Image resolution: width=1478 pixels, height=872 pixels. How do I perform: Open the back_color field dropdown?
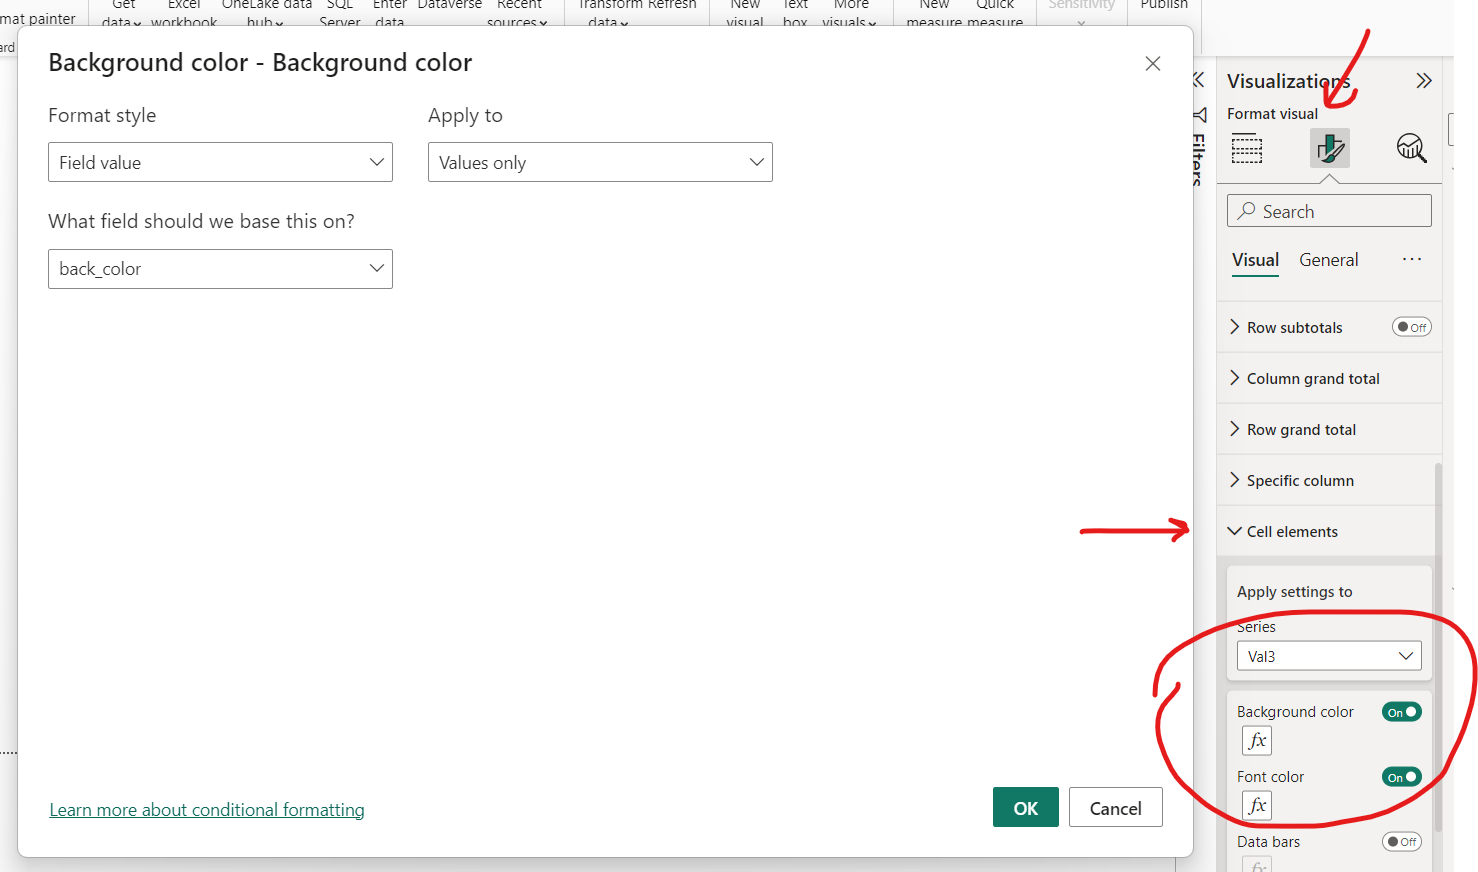point(220,269)
